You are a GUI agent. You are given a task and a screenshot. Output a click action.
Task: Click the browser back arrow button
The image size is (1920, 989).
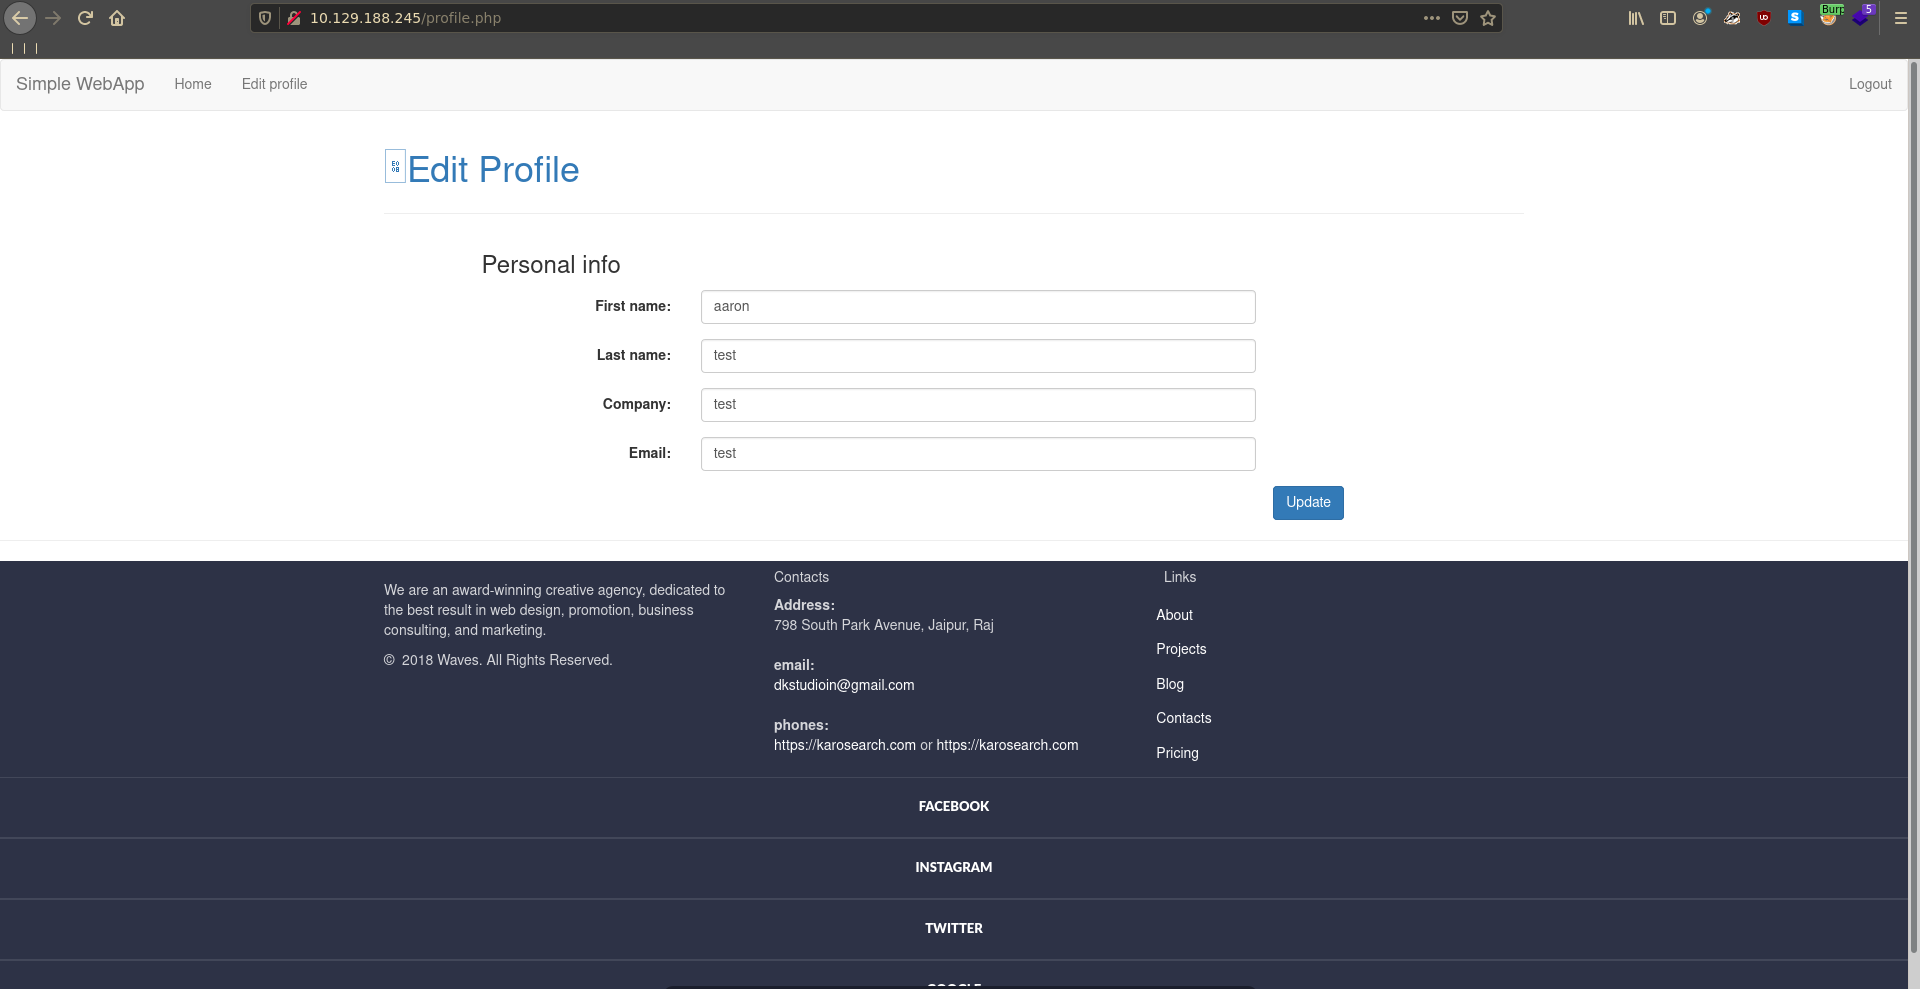coord(20,18)
